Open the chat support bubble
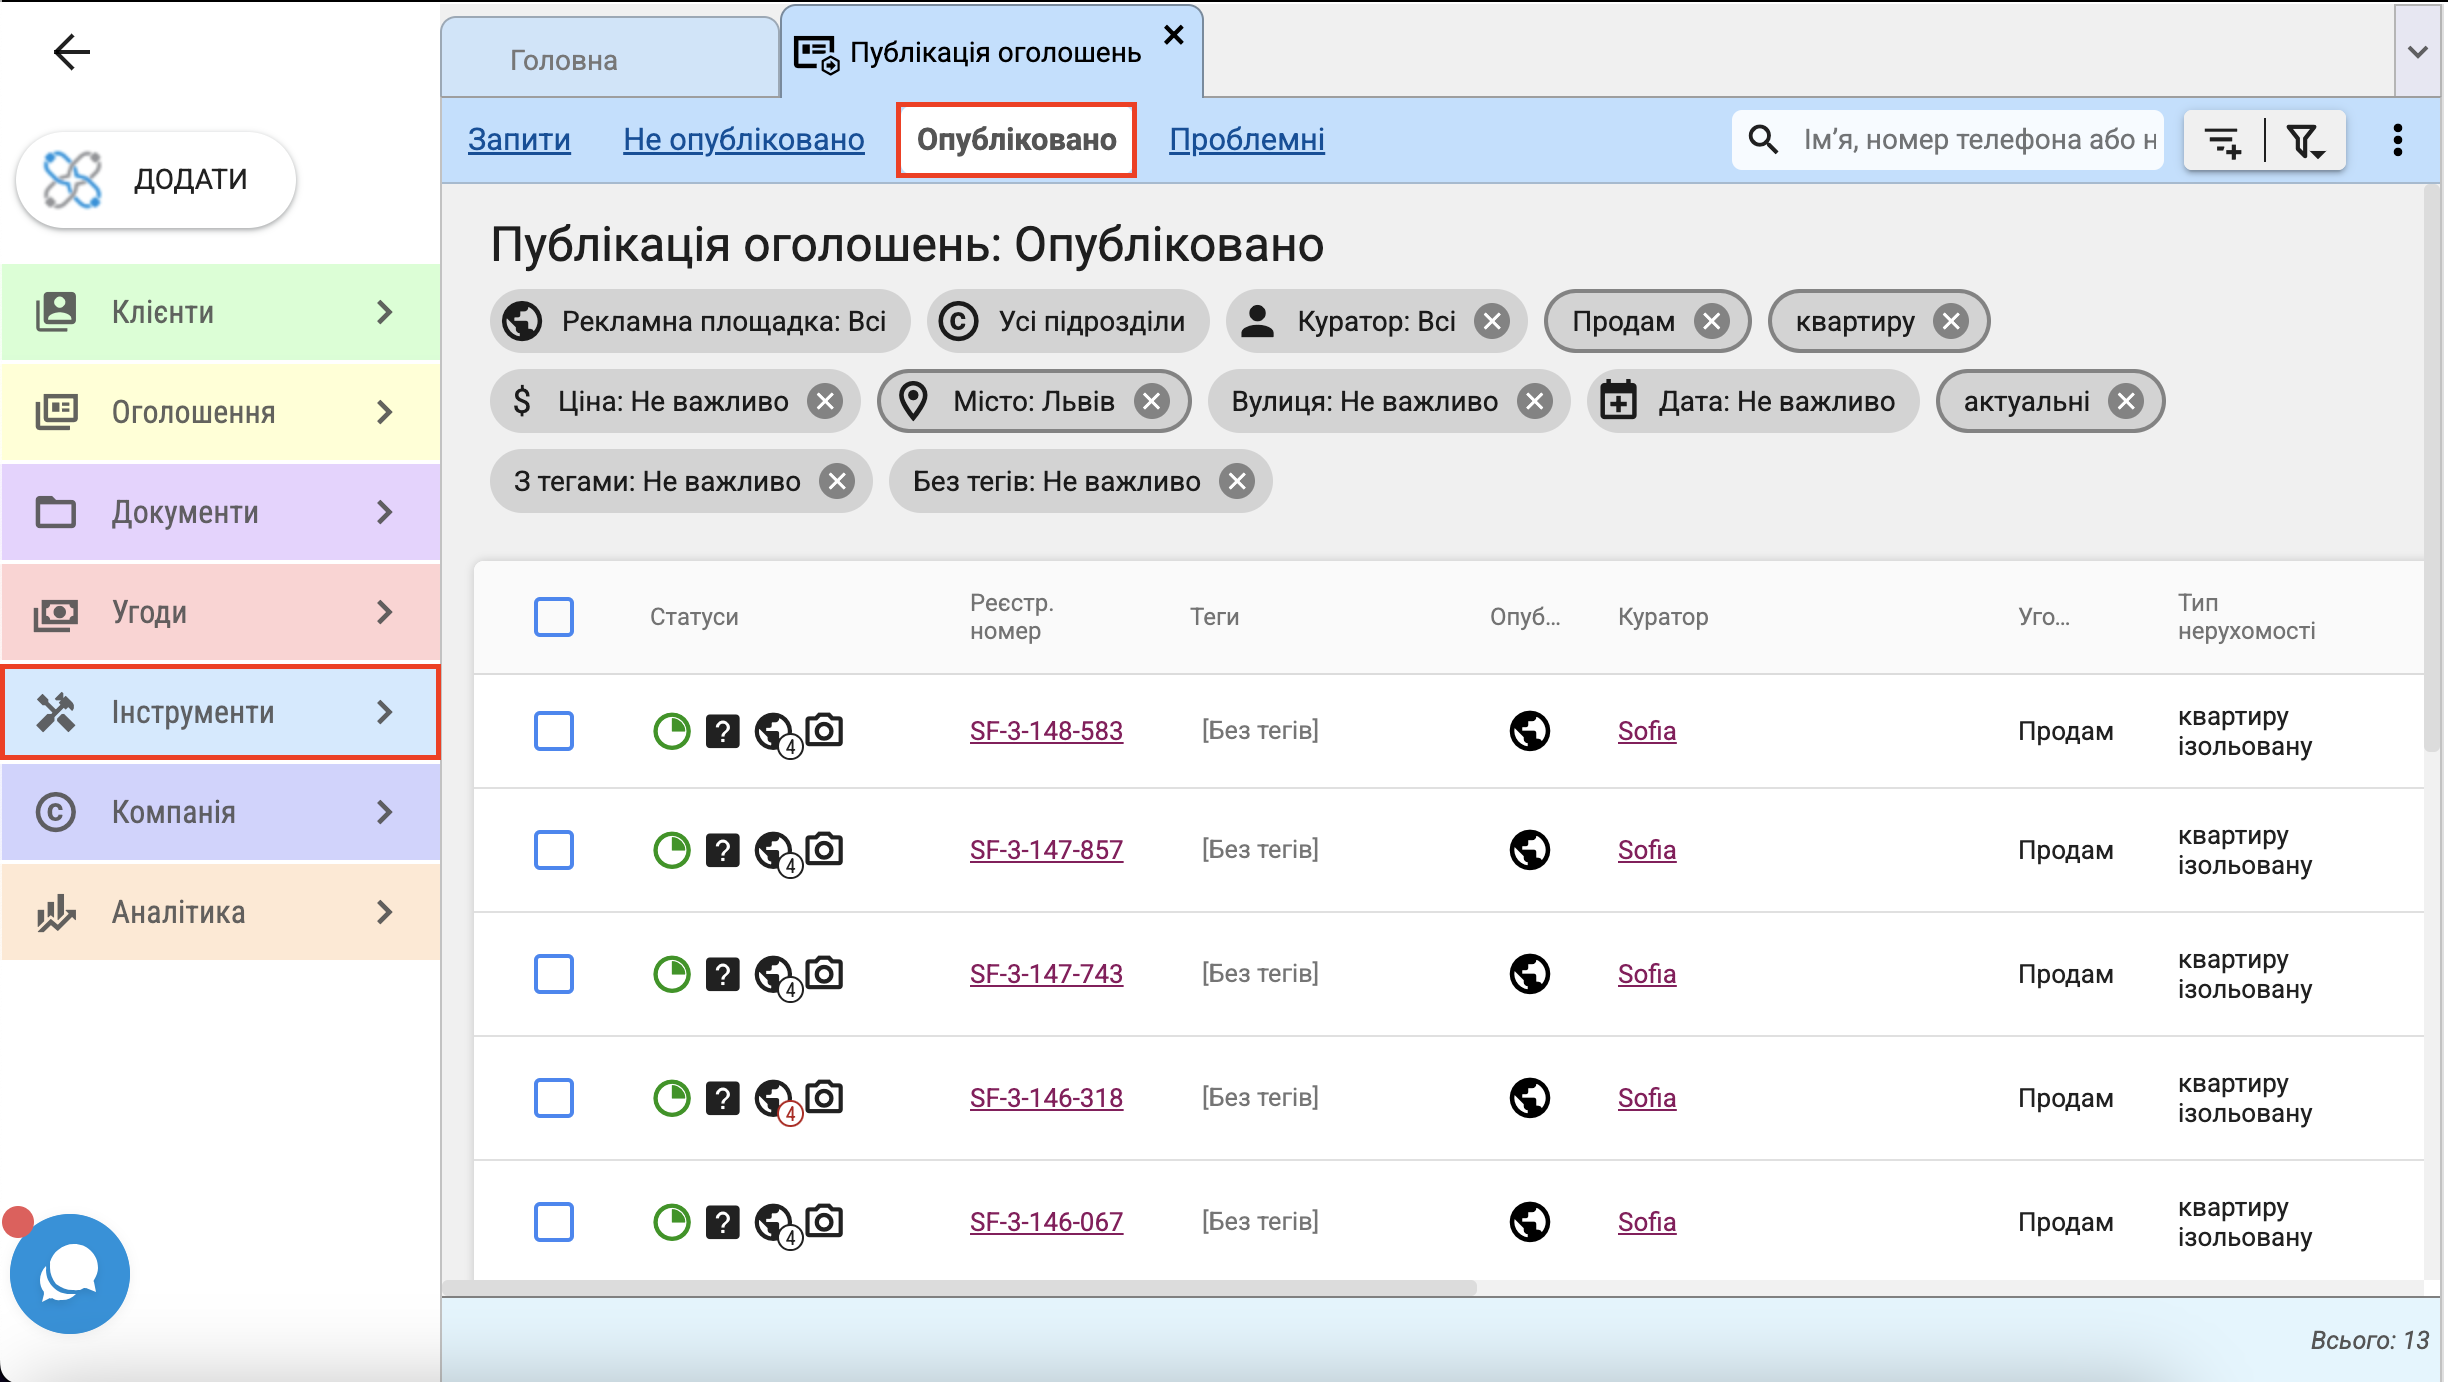This screenshot has height=1382, width=2448. pyautogui.click(x=69, y=1273)
